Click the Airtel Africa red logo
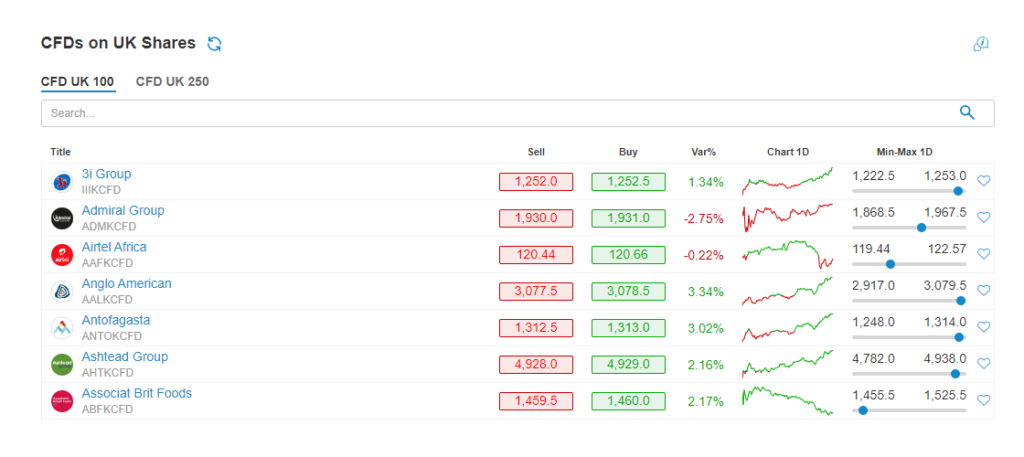Screen dimensions: 1024x457 [x=62, y=255]
